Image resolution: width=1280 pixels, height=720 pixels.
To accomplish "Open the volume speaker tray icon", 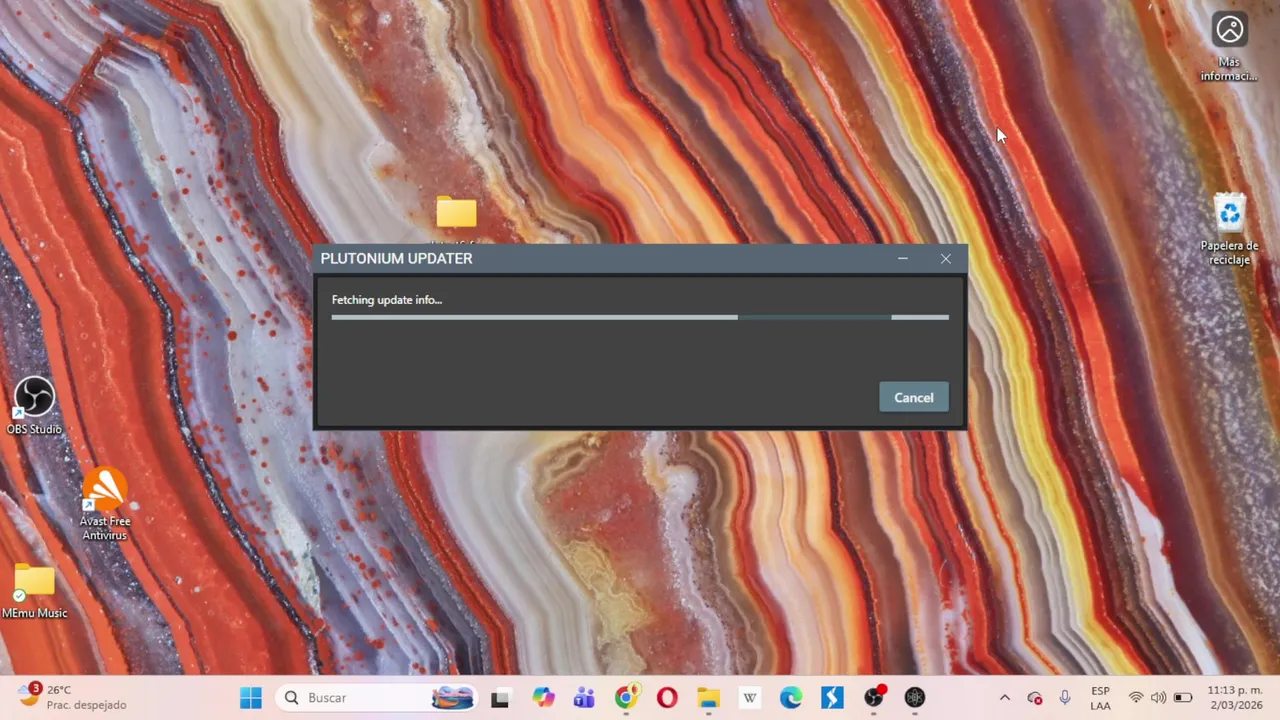I will pos(1158,698).
